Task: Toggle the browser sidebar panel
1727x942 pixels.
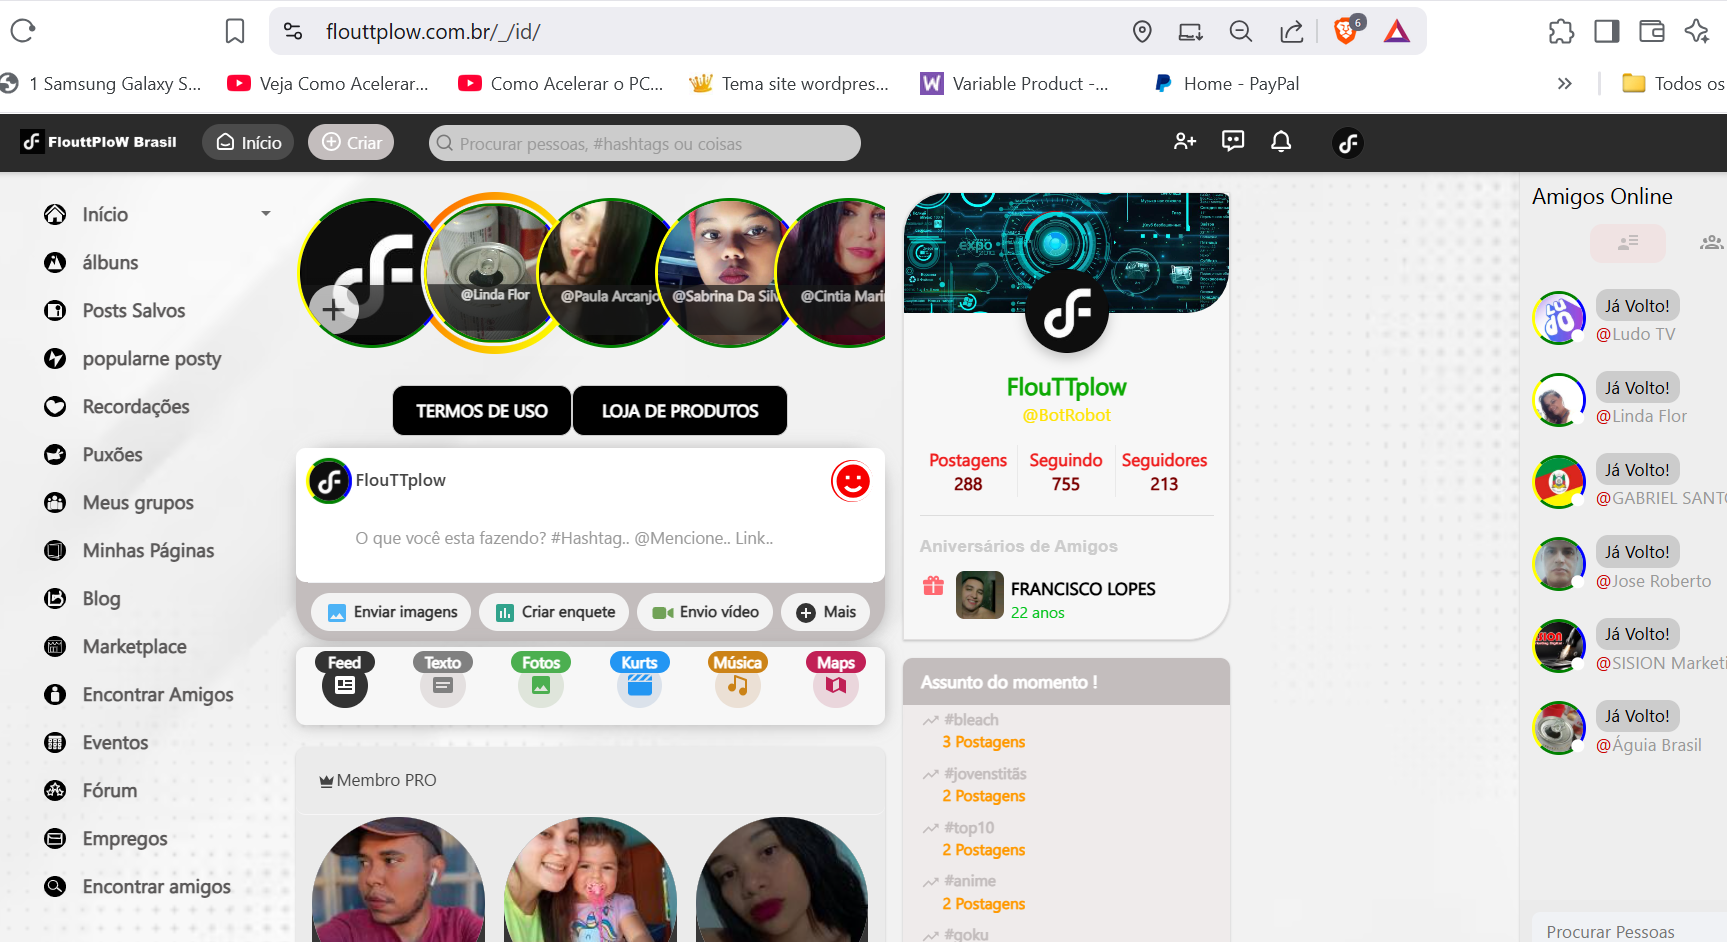Action: click(x=1606, y=32)
